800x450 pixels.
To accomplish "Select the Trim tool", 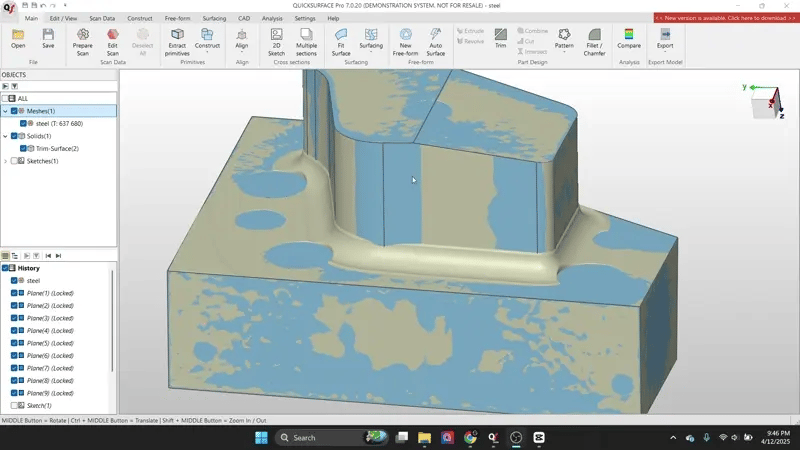I will [x=500, y=39].
